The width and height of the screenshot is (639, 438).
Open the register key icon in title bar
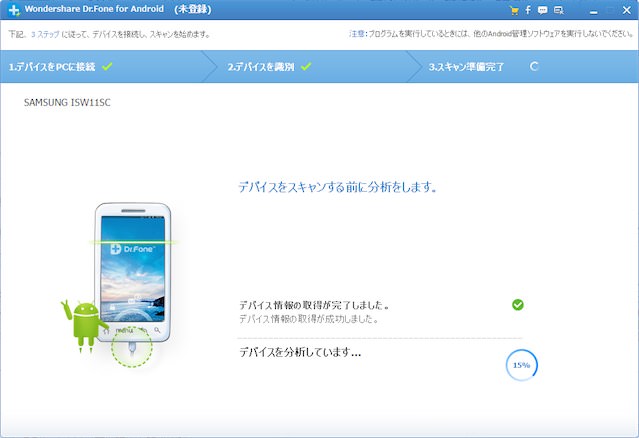[559, 10]
